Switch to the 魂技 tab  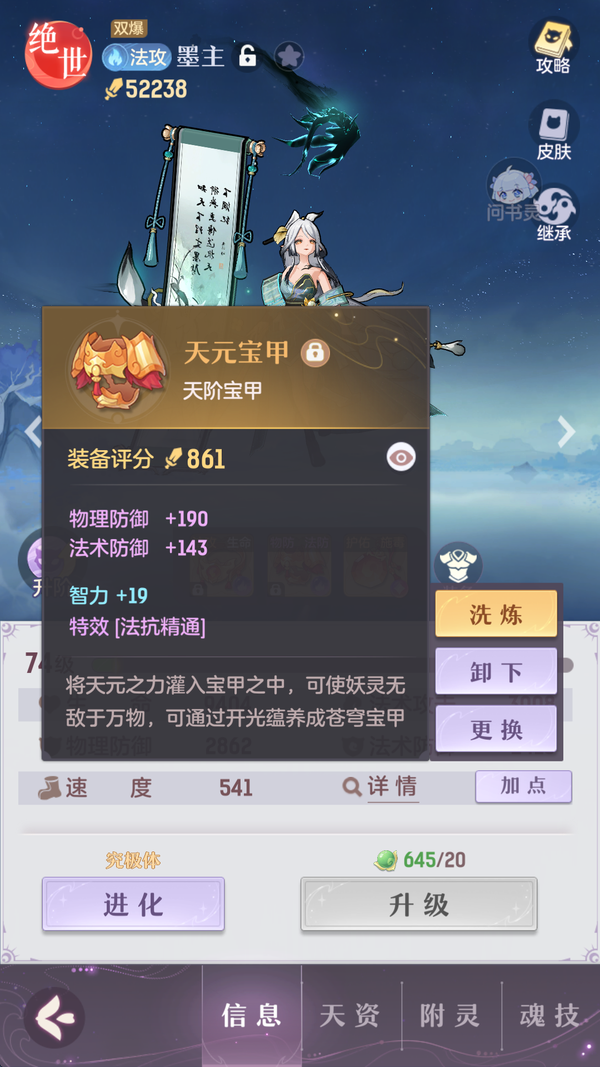[x=550, y=1016]
